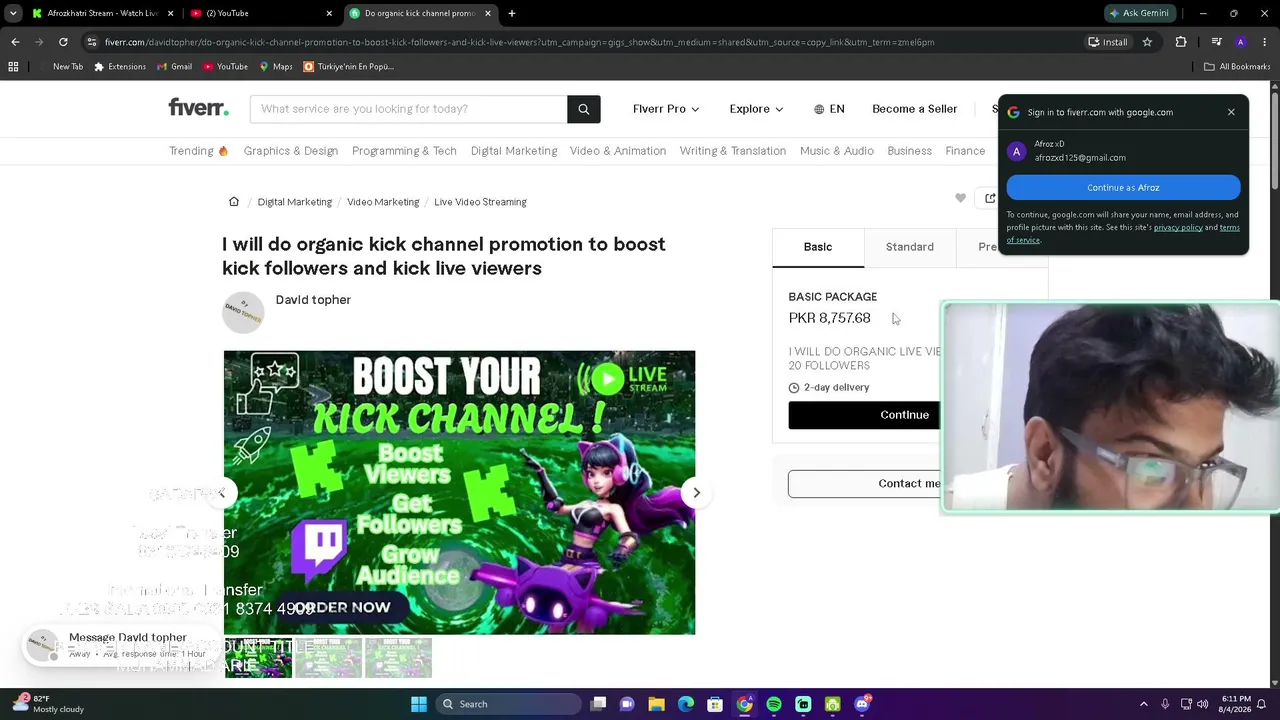Open the tab search dropdown arrow

coord(13,13)
